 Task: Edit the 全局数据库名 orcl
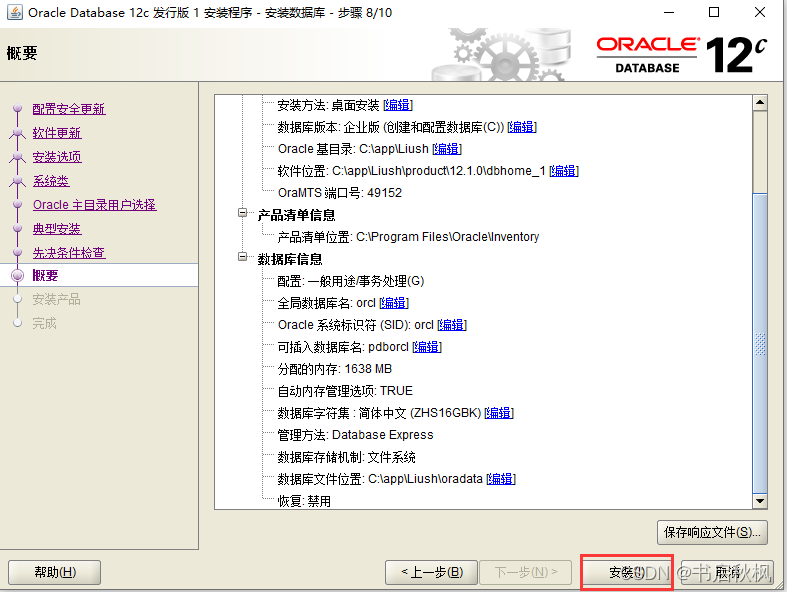(x=394, y=303)
